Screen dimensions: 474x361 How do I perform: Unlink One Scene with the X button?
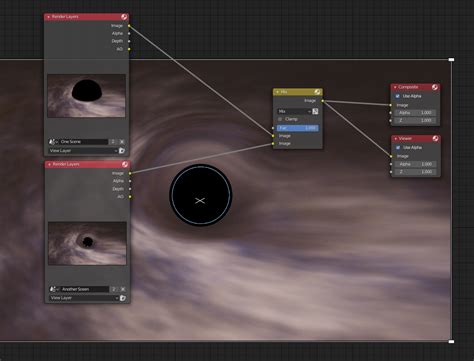coord(122,142)
